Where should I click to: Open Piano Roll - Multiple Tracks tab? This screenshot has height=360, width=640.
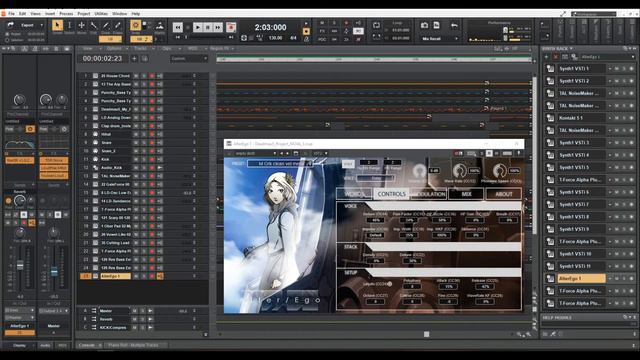tap(133, 345)
